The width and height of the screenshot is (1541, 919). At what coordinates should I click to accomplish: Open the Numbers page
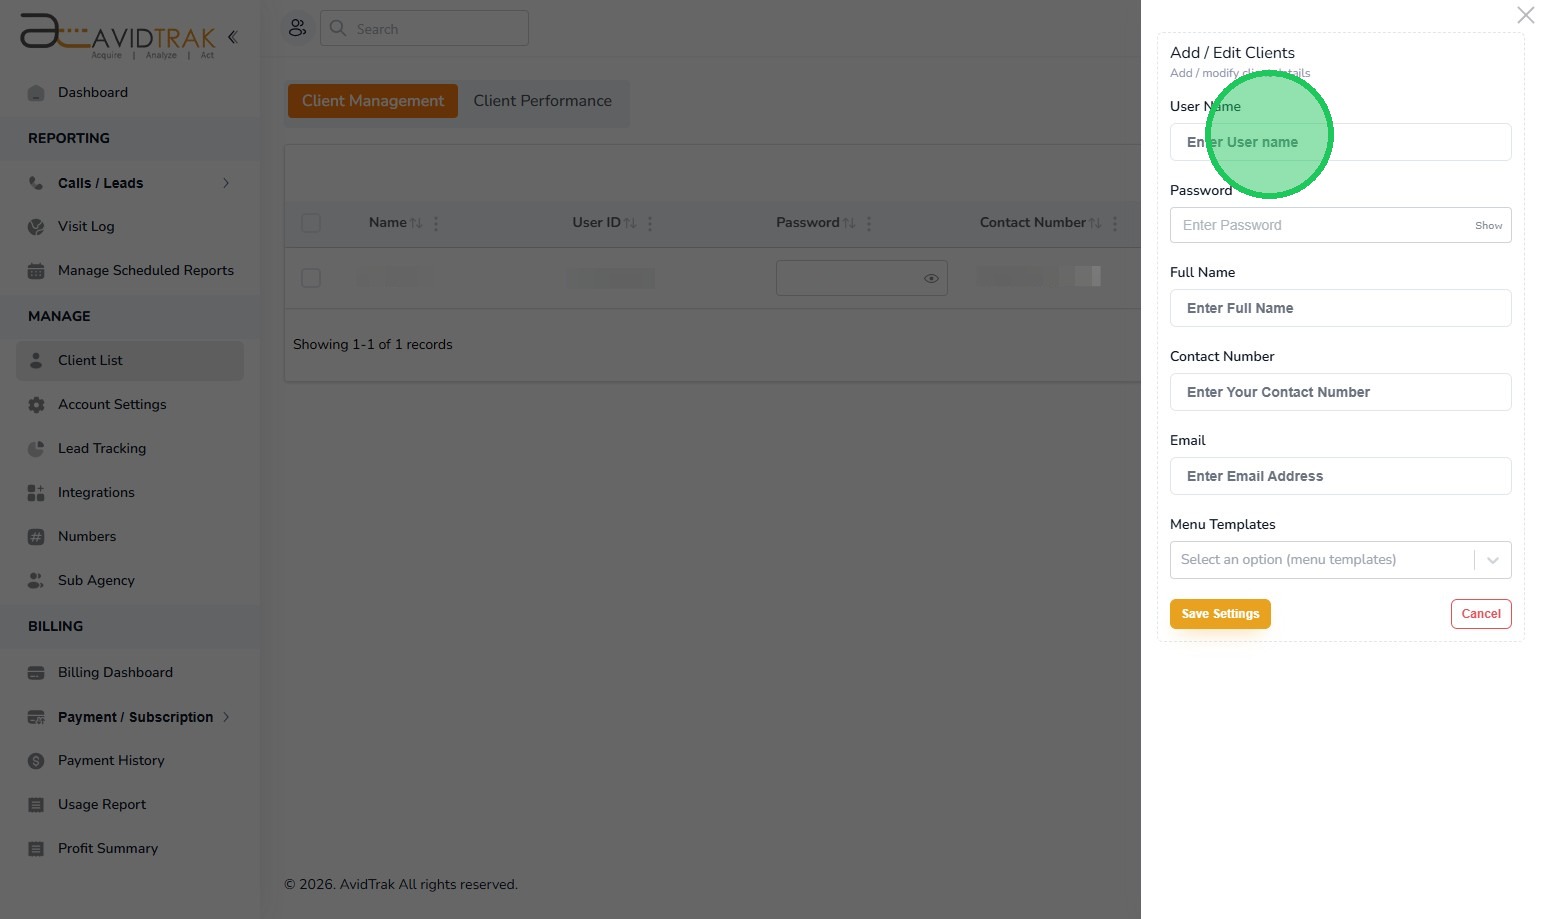click(87, 537)
